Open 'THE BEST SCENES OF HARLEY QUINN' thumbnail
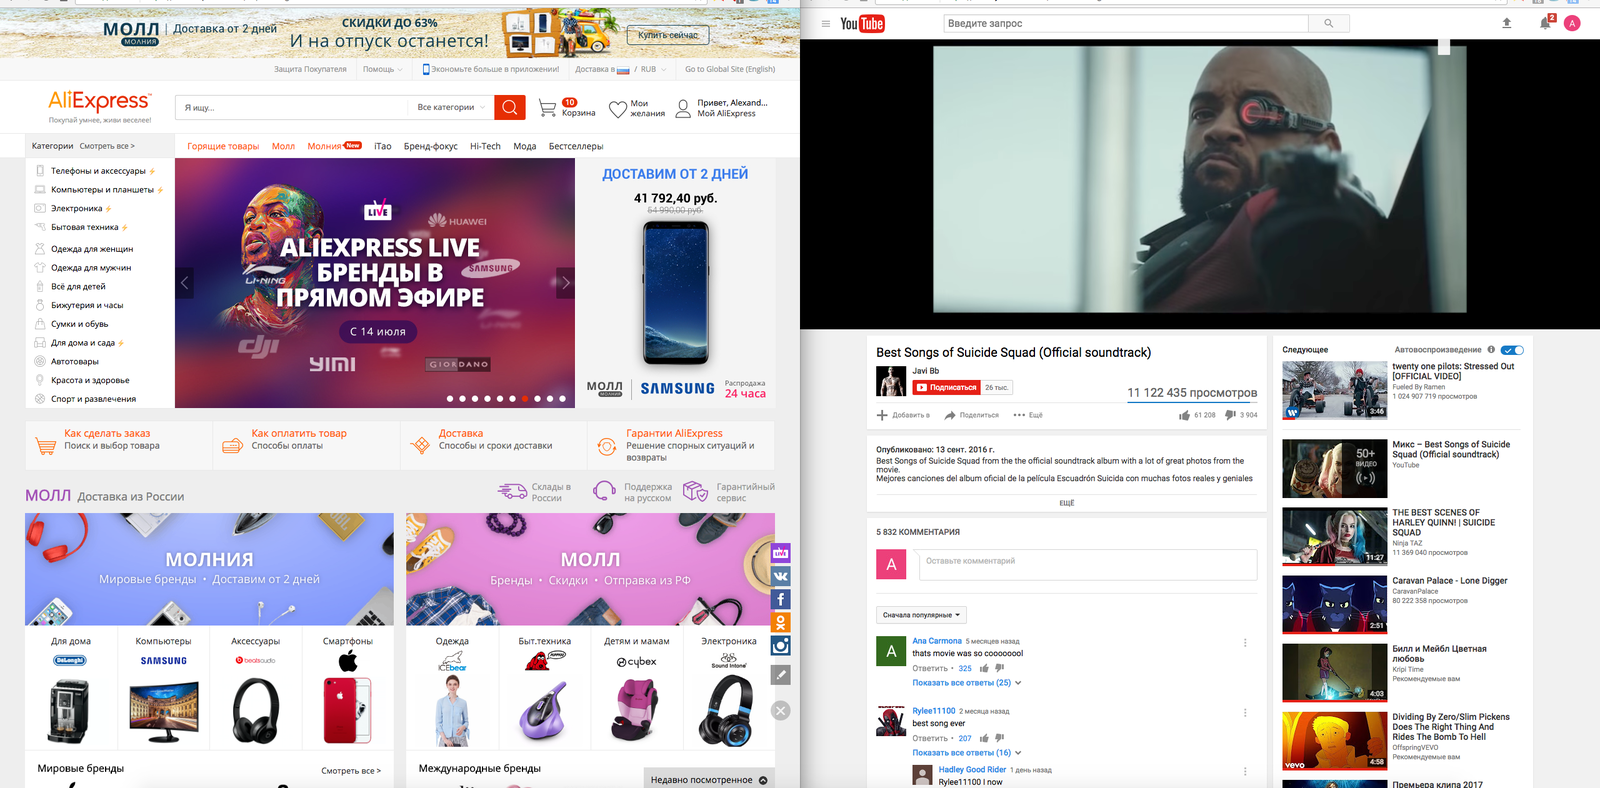 (x=1335, y=537)
